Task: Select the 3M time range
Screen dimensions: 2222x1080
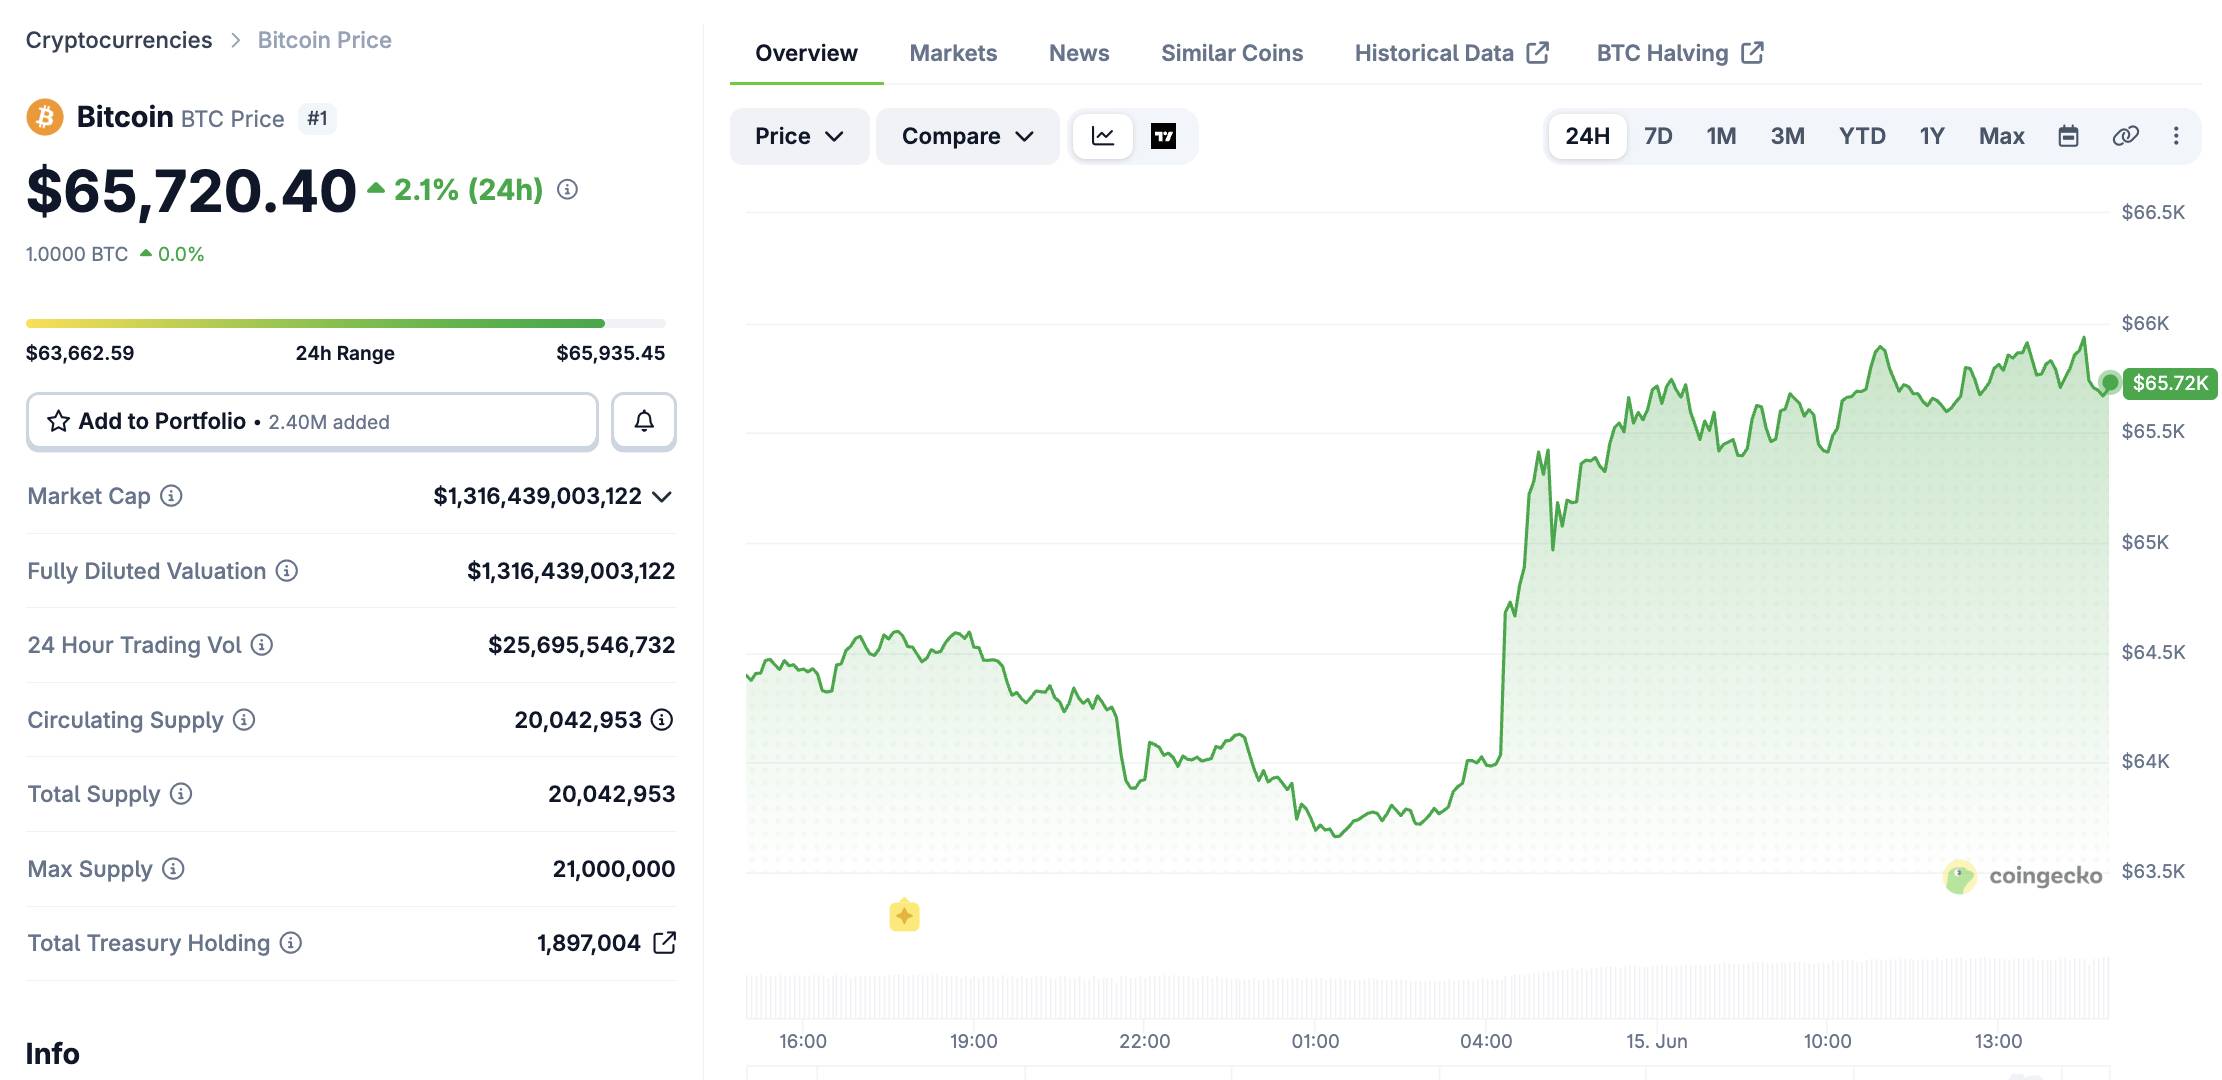Action: click(x=1787, y=136)
